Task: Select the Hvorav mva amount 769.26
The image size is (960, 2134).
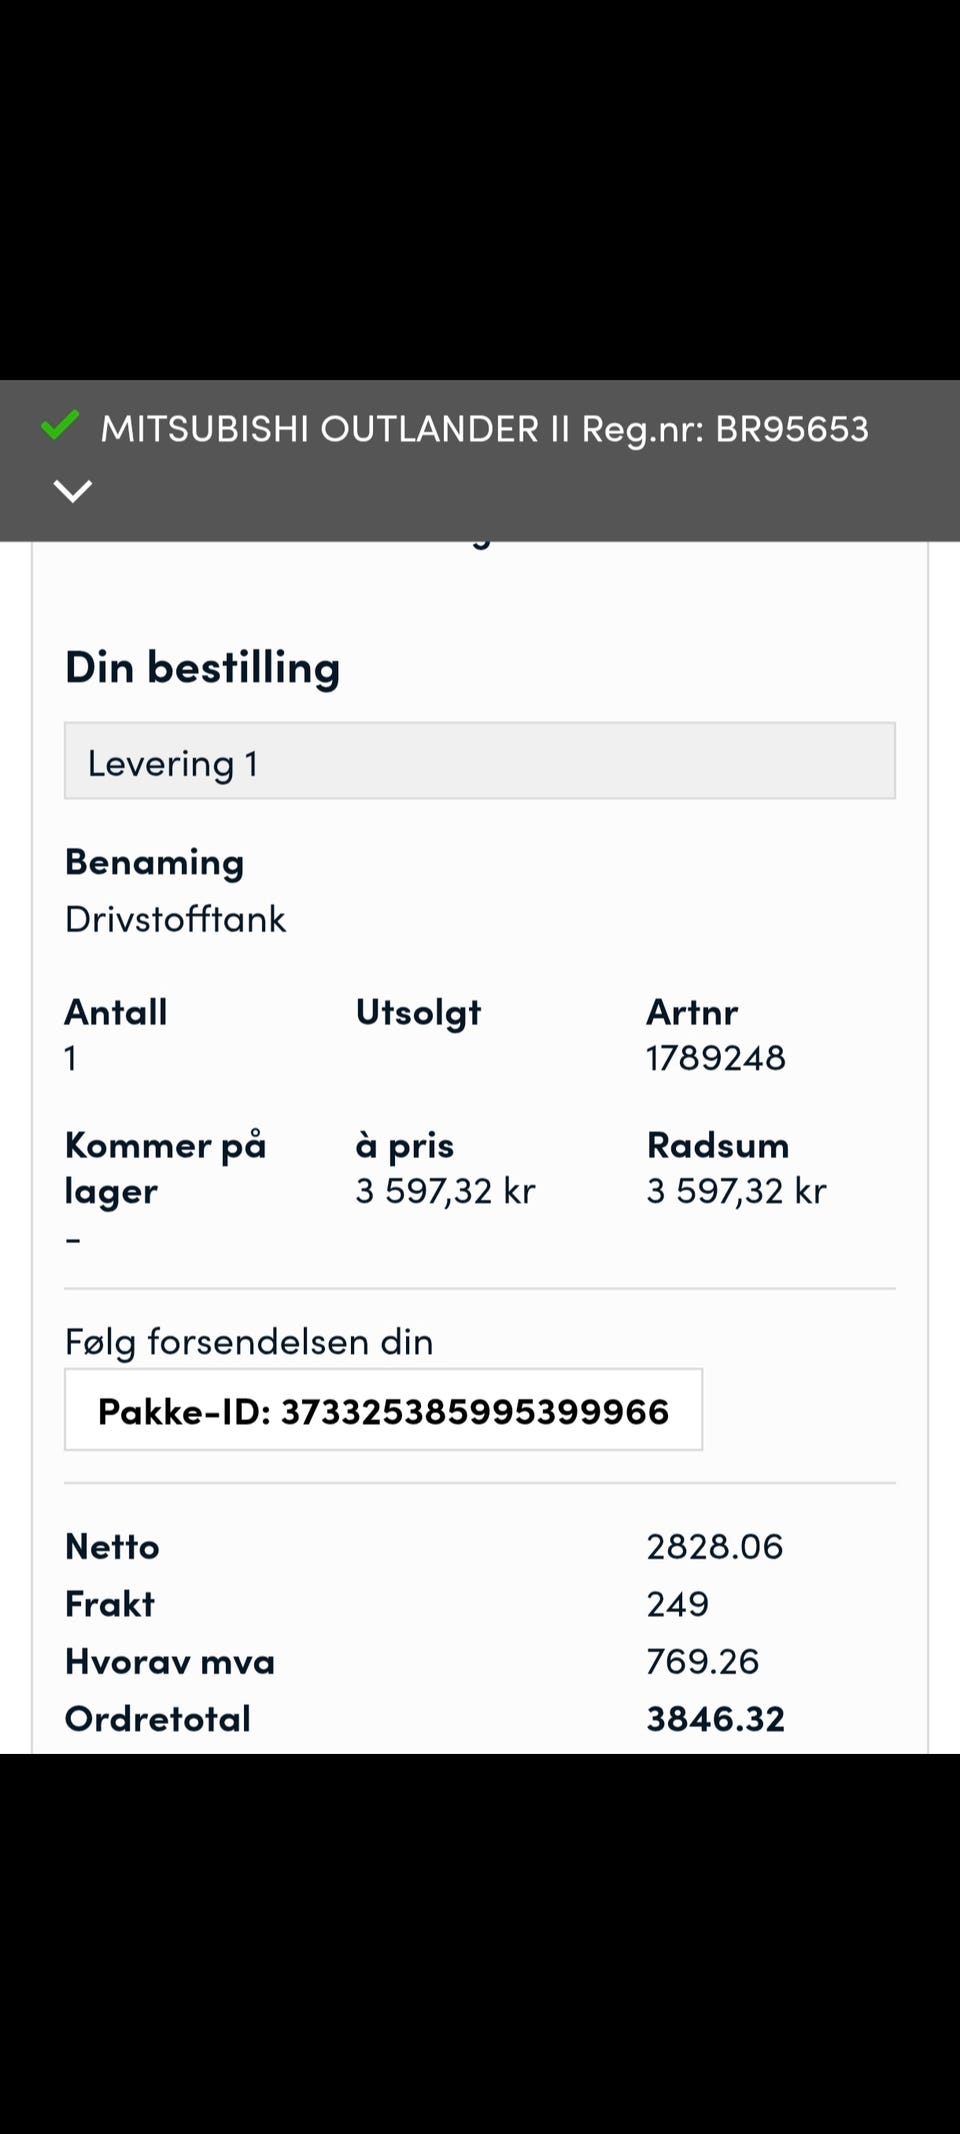Action: pyautogui.click(x=703, y=1662)
